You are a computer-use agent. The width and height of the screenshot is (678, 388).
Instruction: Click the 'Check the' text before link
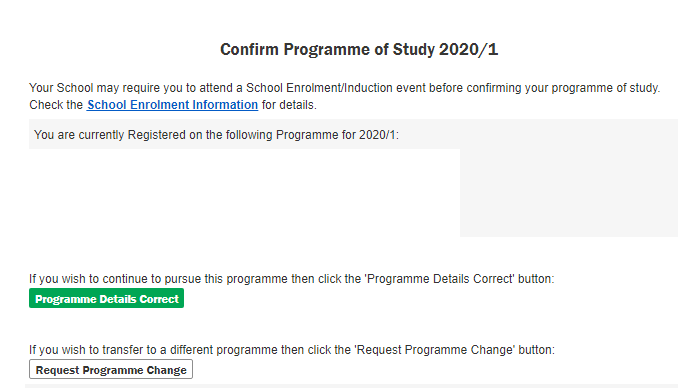pyautogui.click(x=56, y=105)
